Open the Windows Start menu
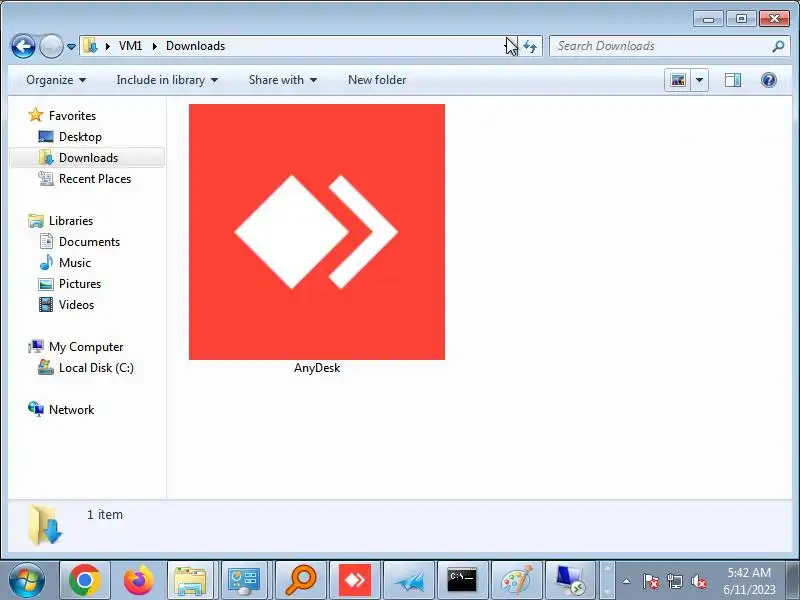The image size is (800, 600). pyautogui.click(x=27, y=580)
